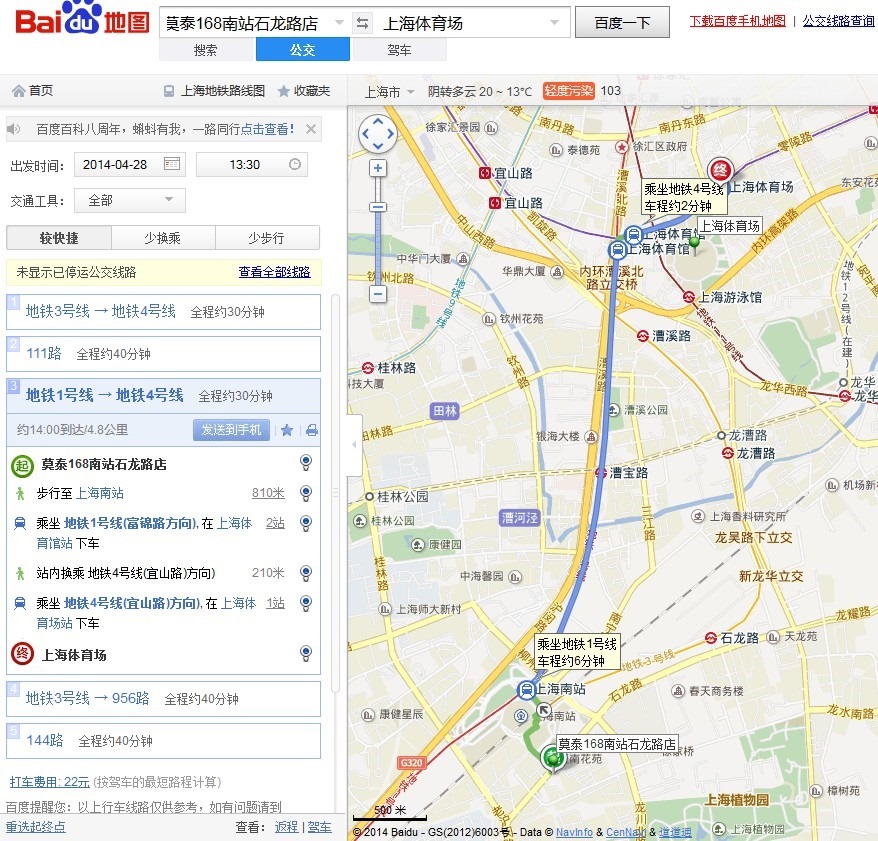Close the Baidu Baike anniversary notice
Screen dimensions: 878x841
(x=311, y=129)
